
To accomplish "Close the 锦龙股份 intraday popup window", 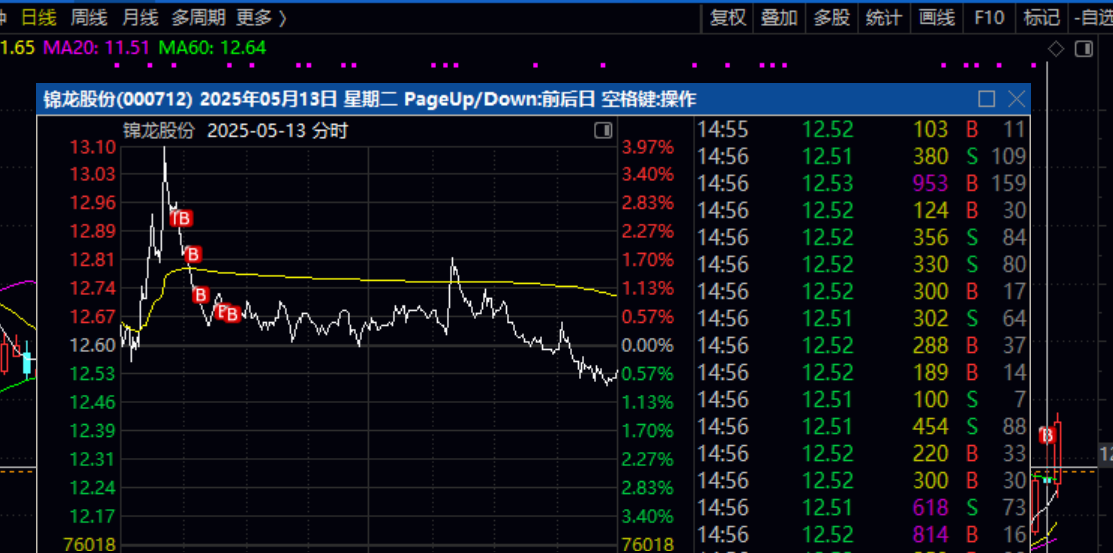I will [1016, 99].
